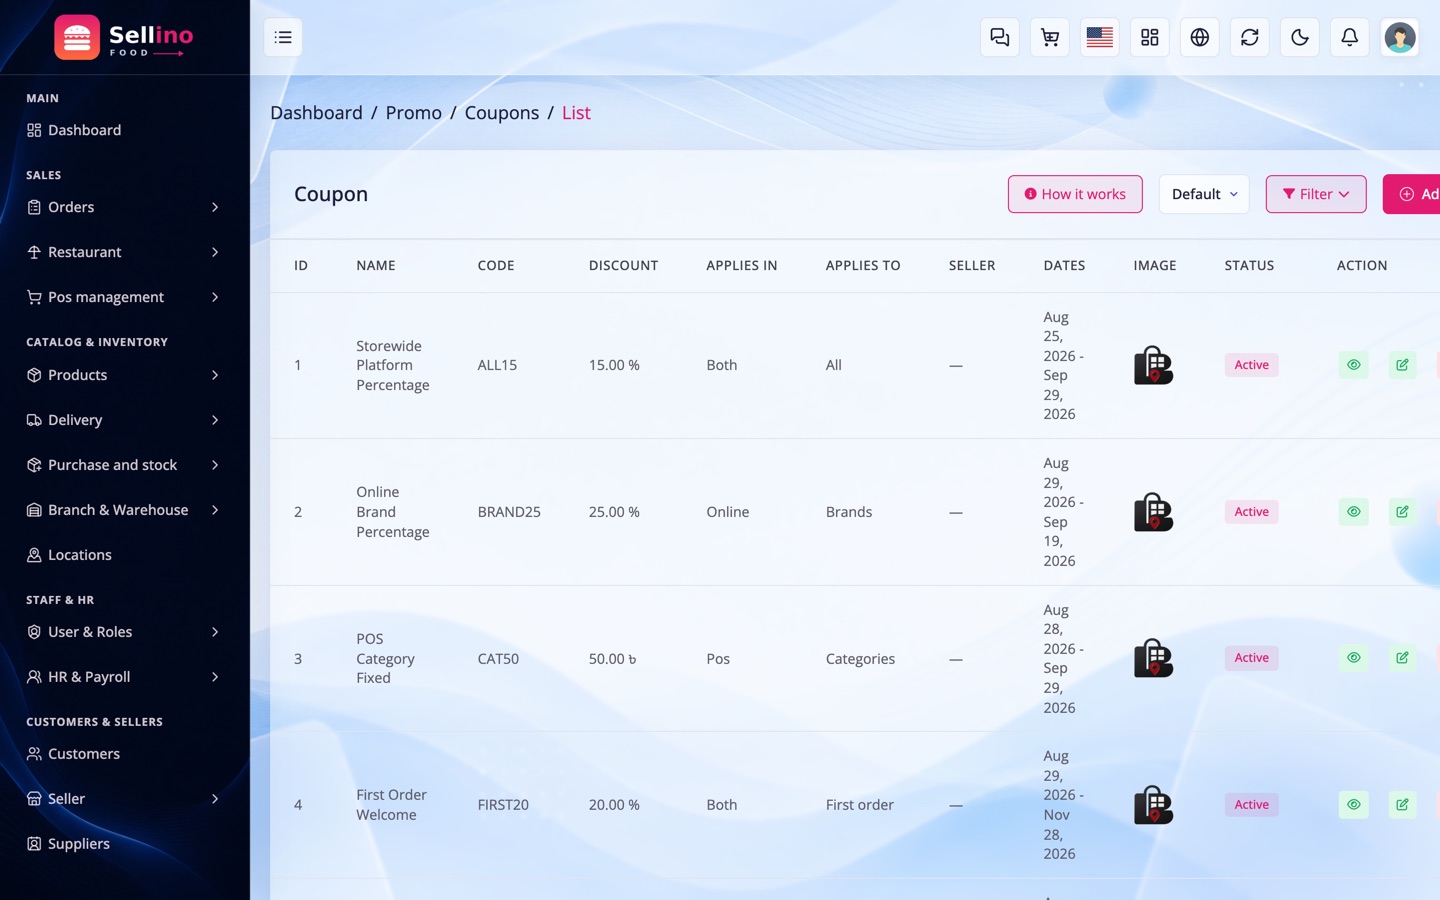Expand HR & Payroll submenu

point(124,677)
